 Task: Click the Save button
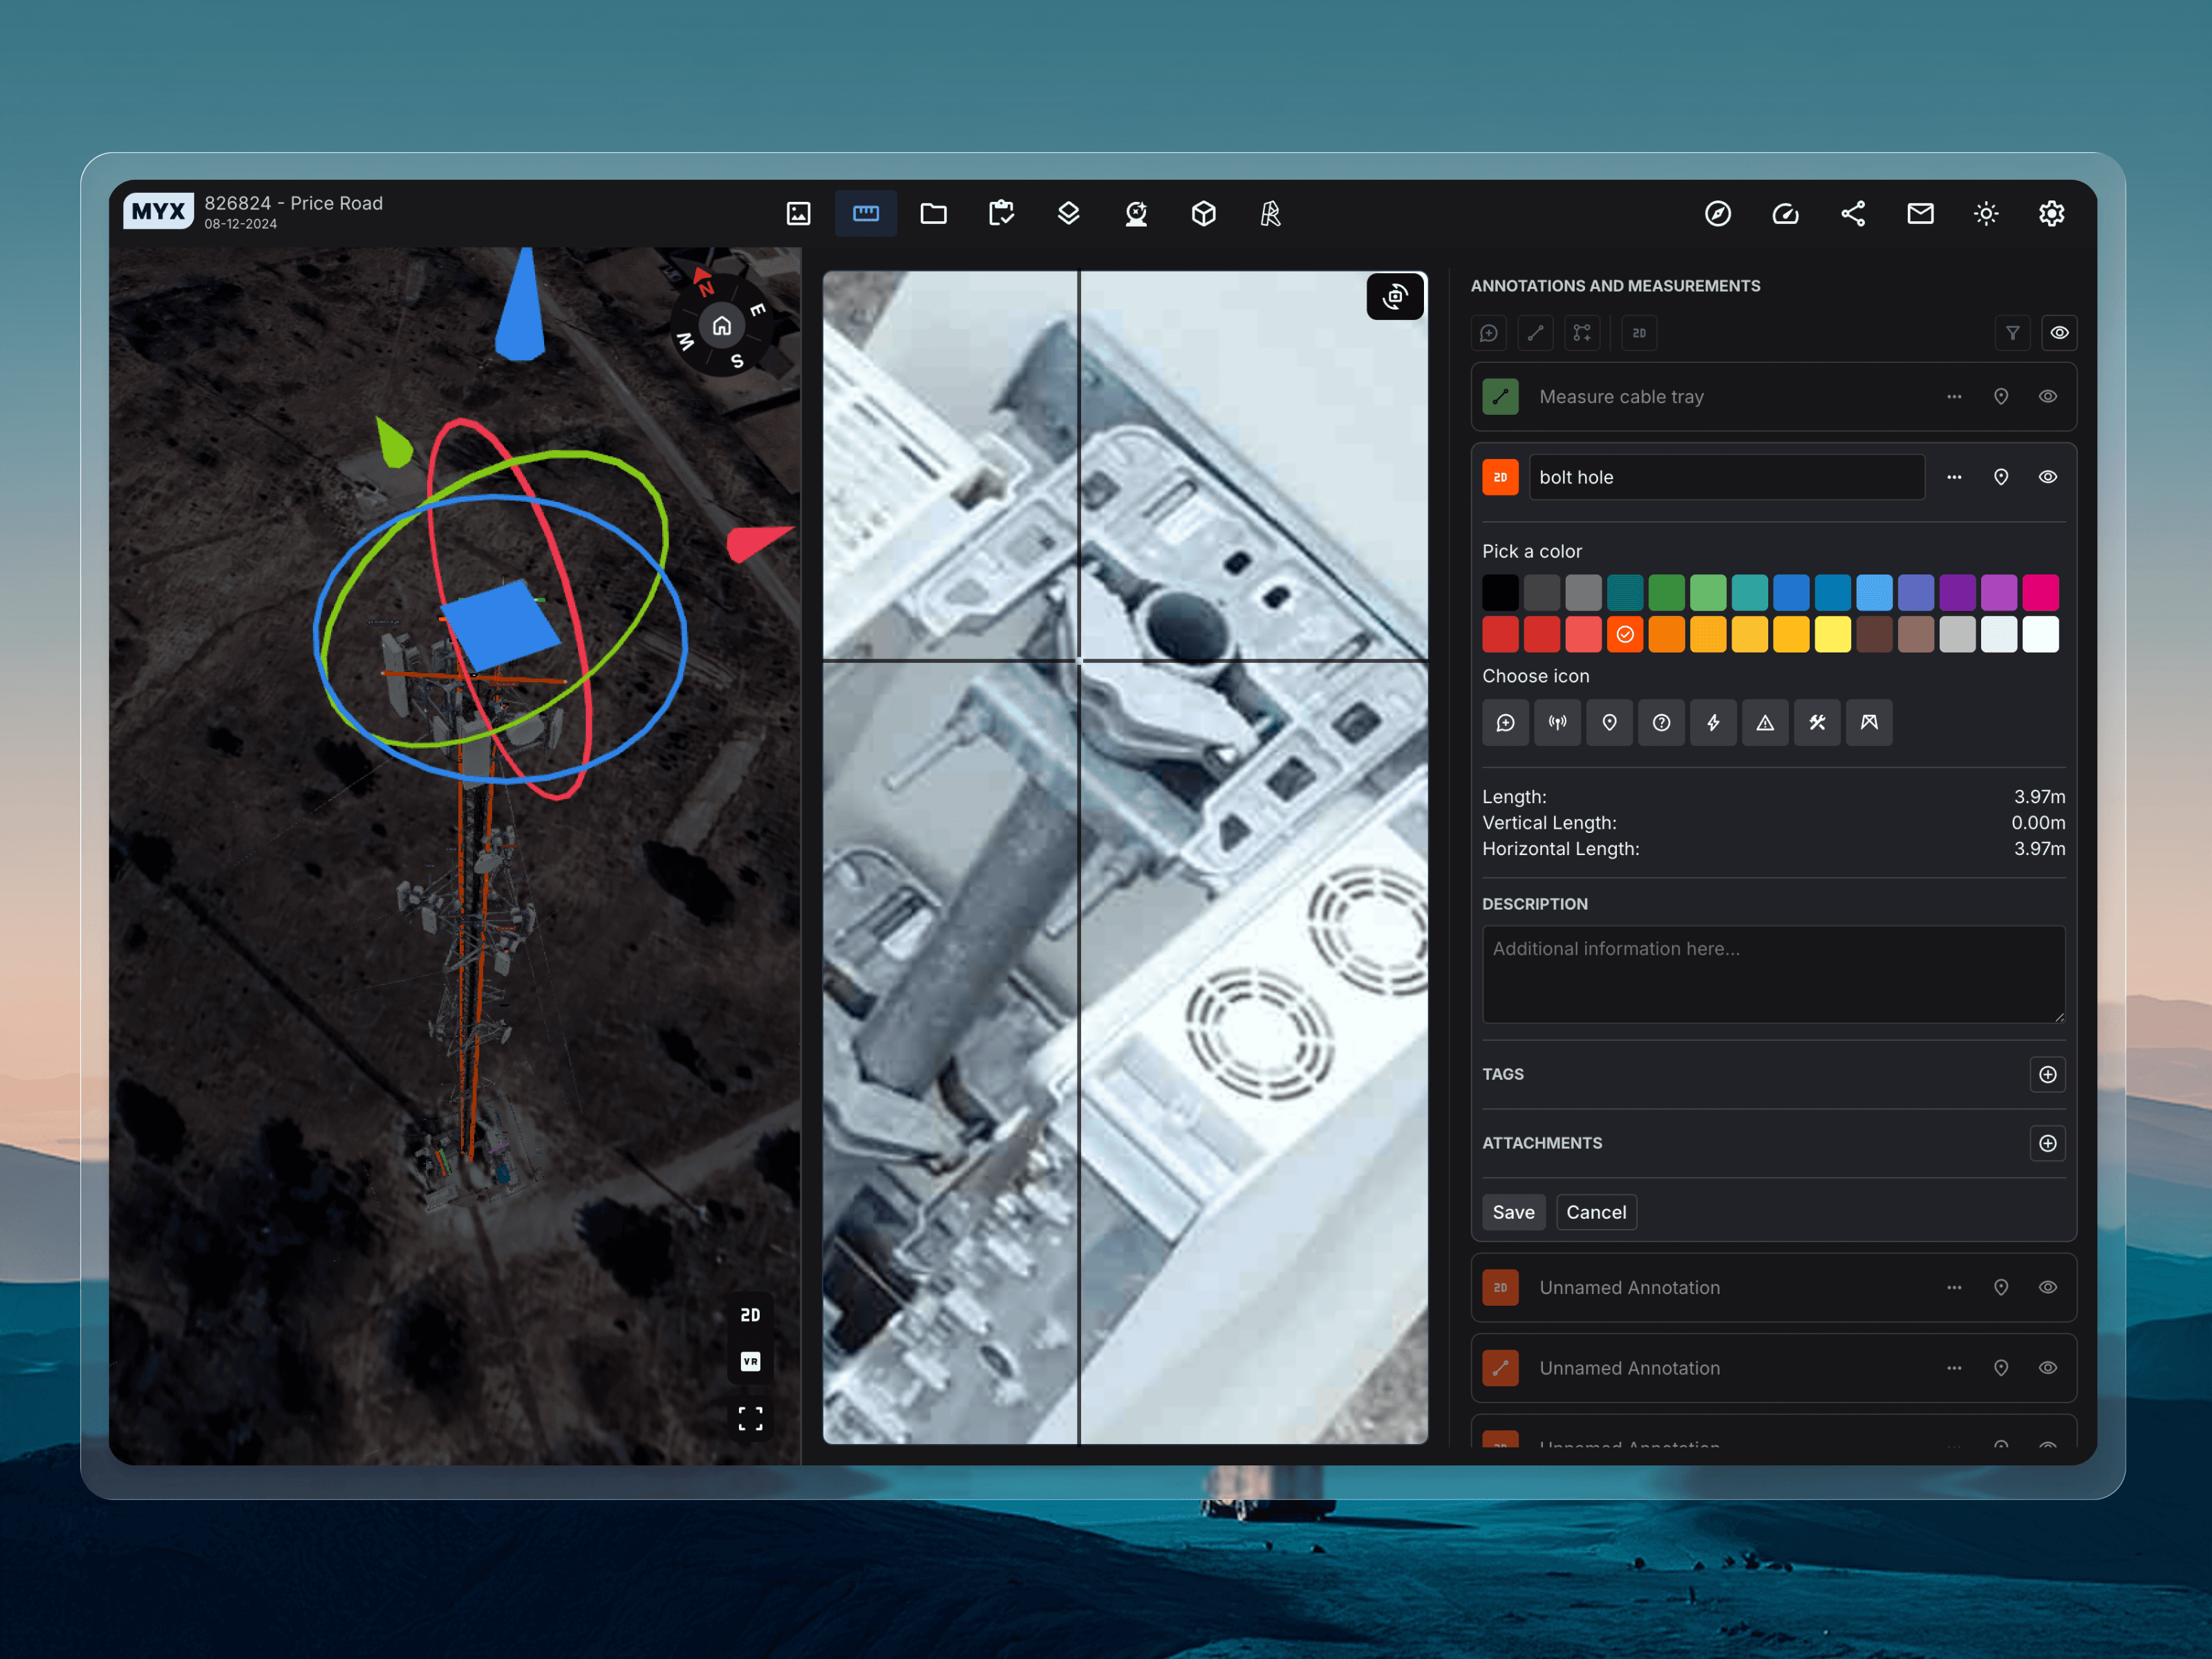tap(1513, 1212)
